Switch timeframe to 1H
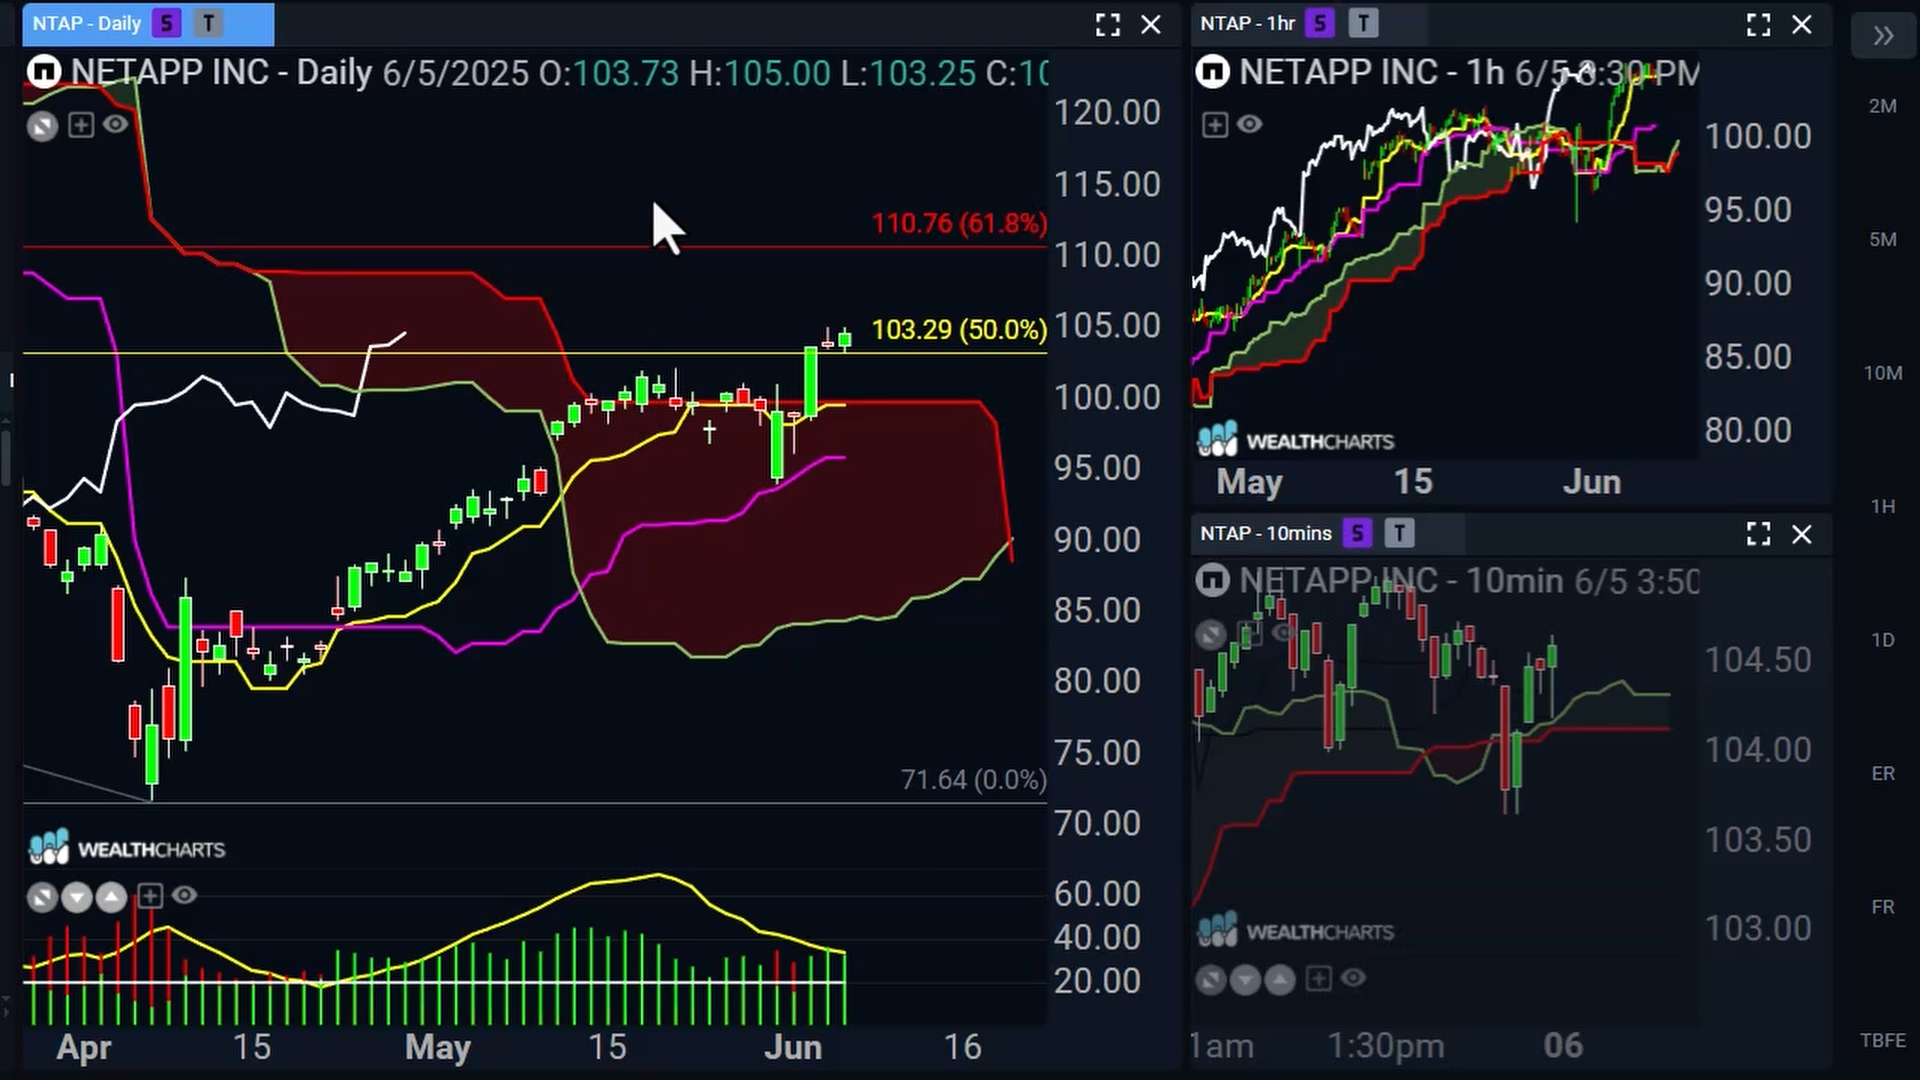 1883,507
